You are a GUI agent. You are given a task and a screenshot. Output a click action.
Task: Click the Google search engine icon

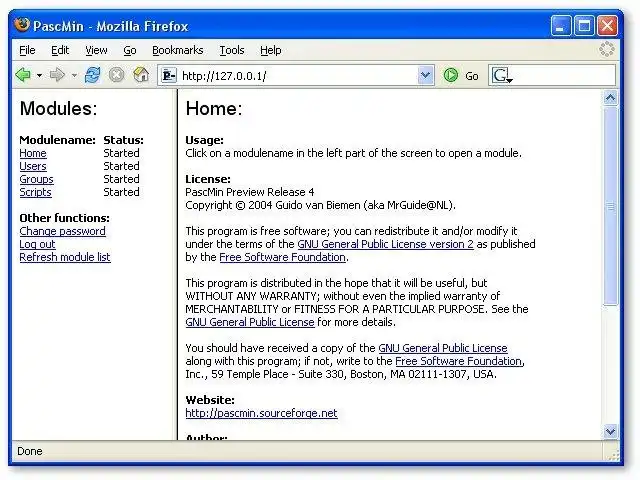[x=500, y=76]
